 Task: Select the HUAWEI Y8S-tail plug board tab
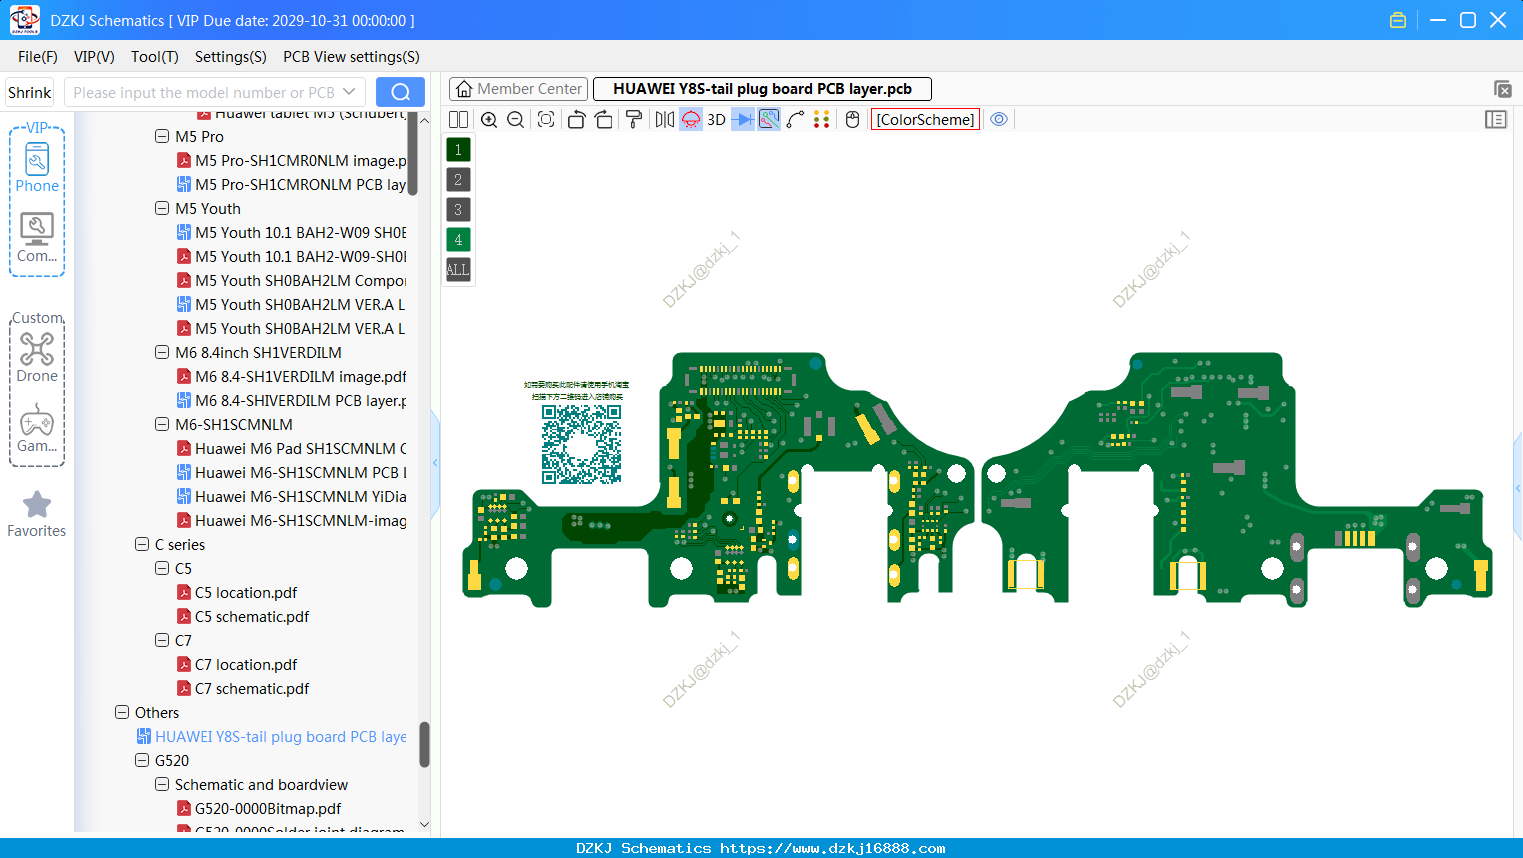[x=762, y=89]
